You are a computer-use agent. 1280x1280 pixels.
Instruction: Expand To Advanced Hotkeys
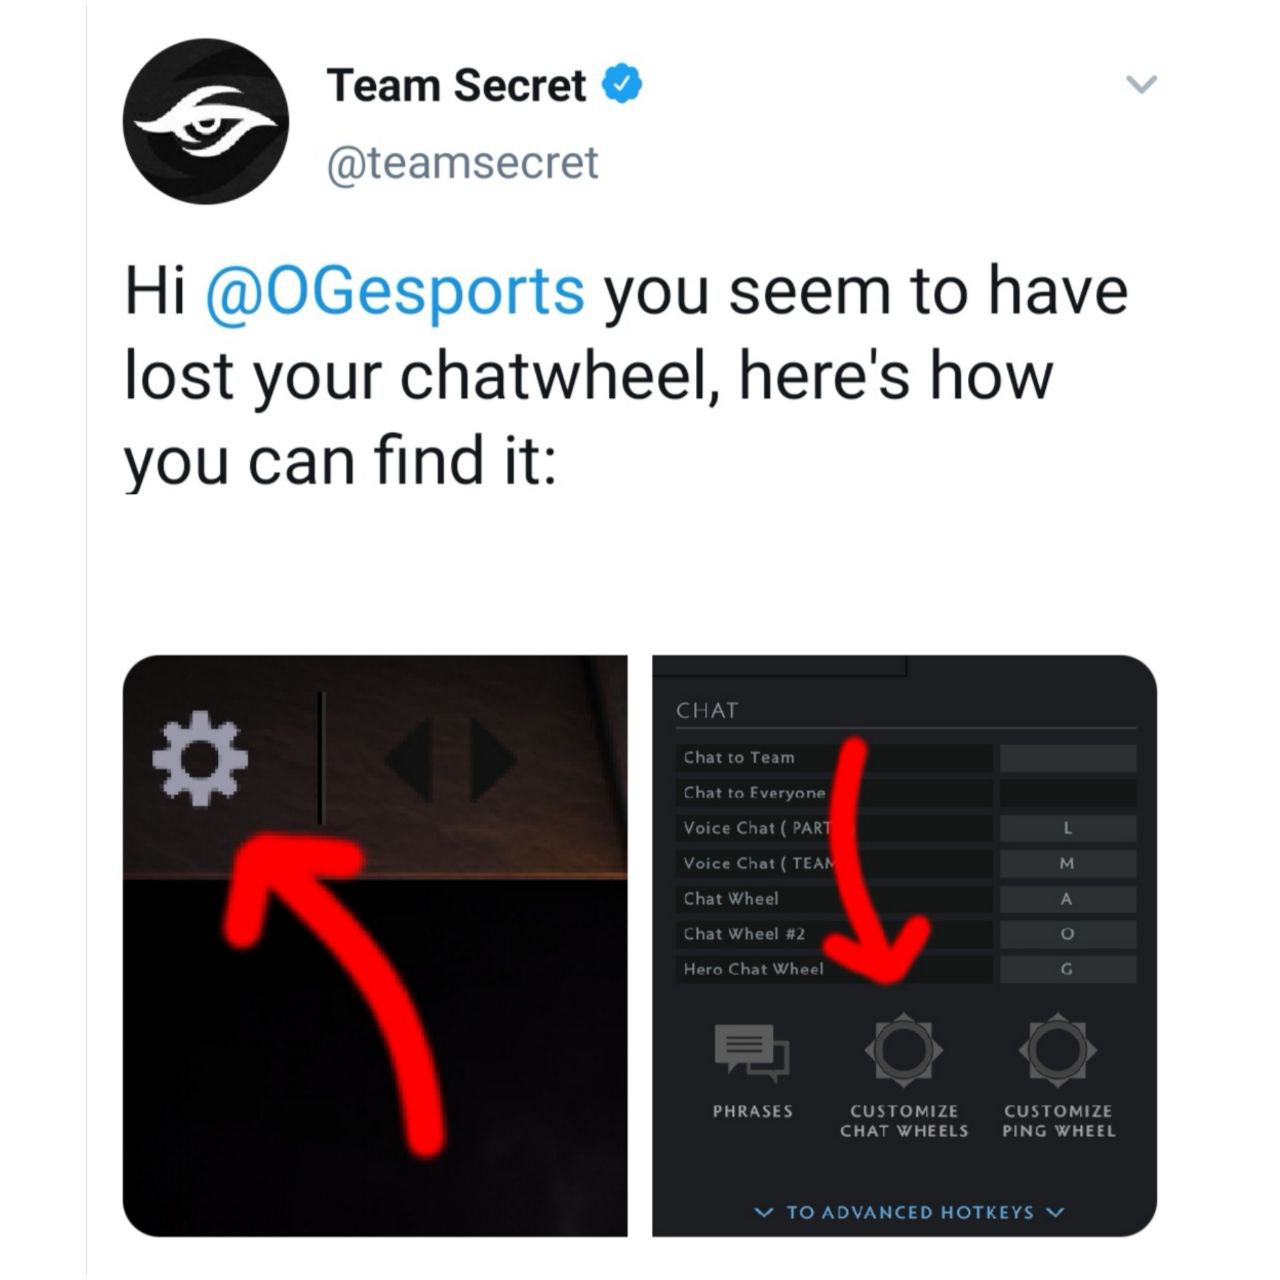pos(910,1212)
